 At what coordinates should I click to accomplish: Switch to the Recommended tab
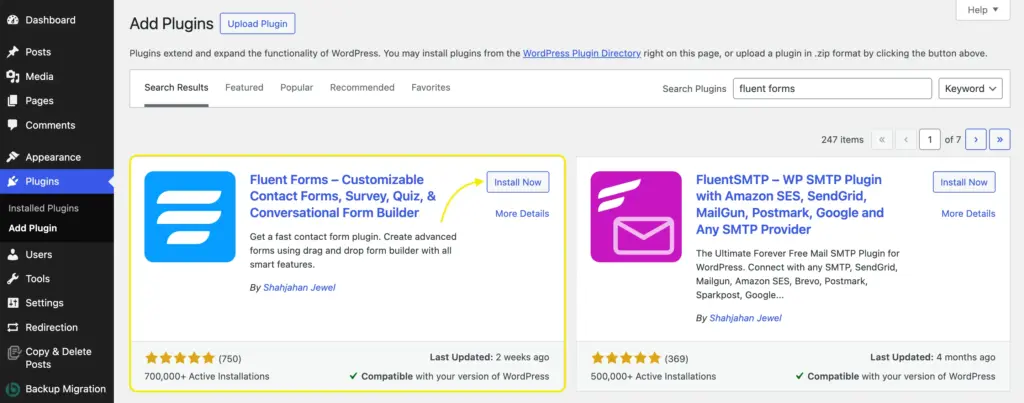coord(362,88)
